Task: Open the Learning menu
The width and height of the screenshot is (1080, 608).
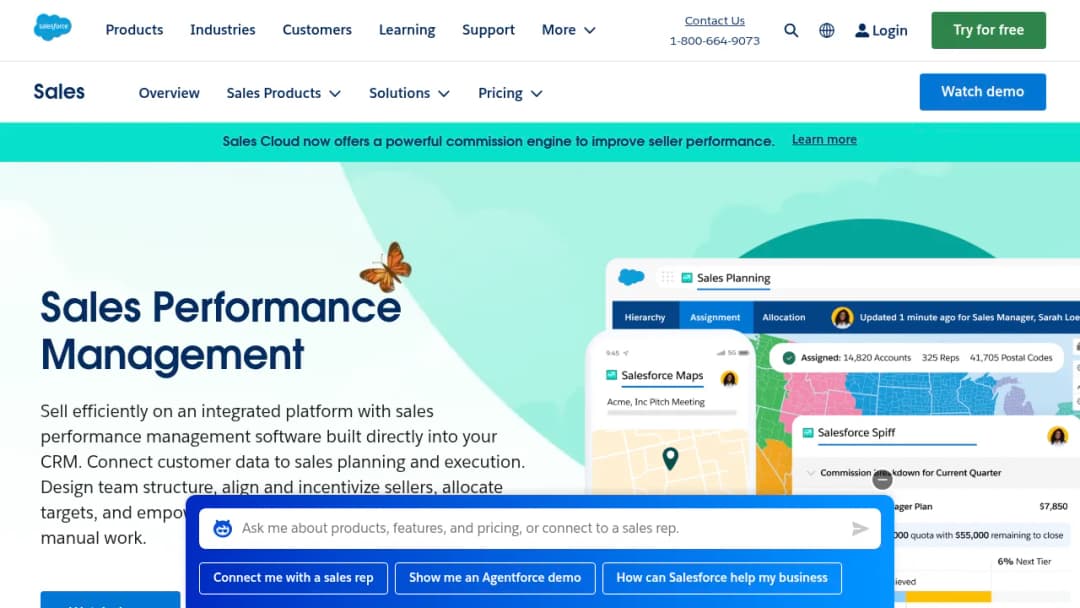Action: (407, 30)
